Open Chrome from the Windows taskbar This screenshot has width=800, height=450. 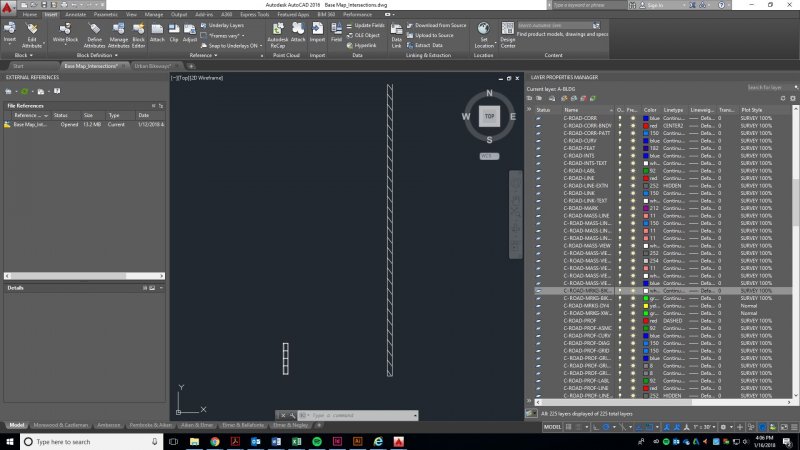[x=213, y=441]
